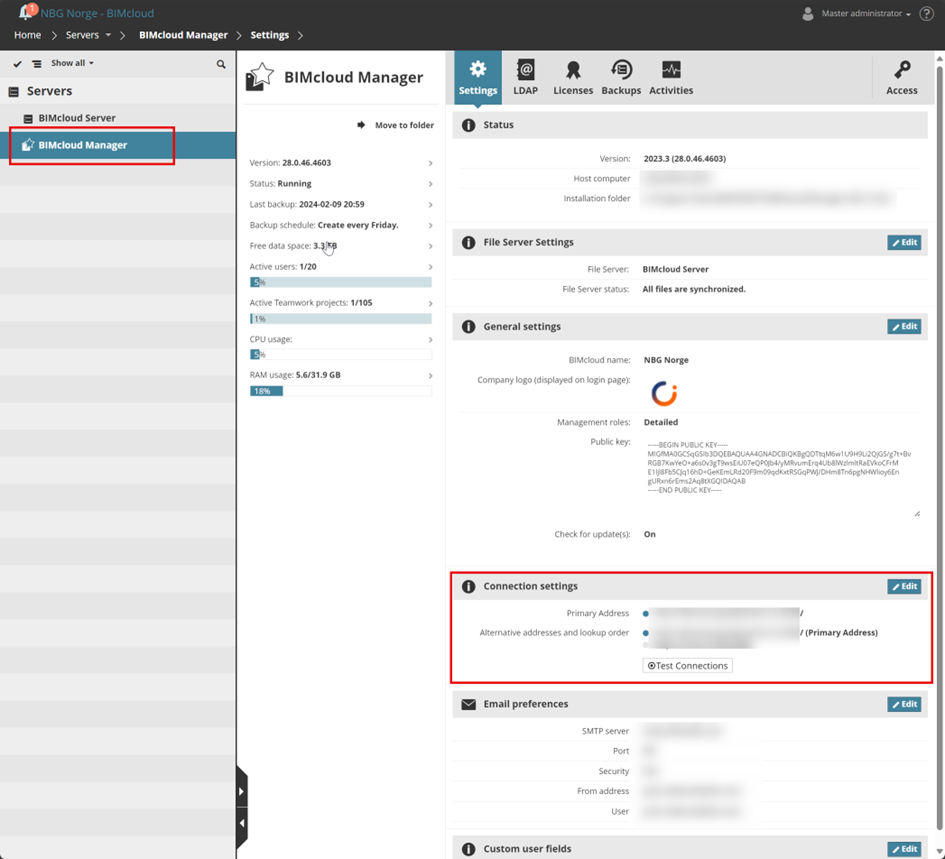
Task: Click the File Server Settings info icon
Action: pos(468,242)
